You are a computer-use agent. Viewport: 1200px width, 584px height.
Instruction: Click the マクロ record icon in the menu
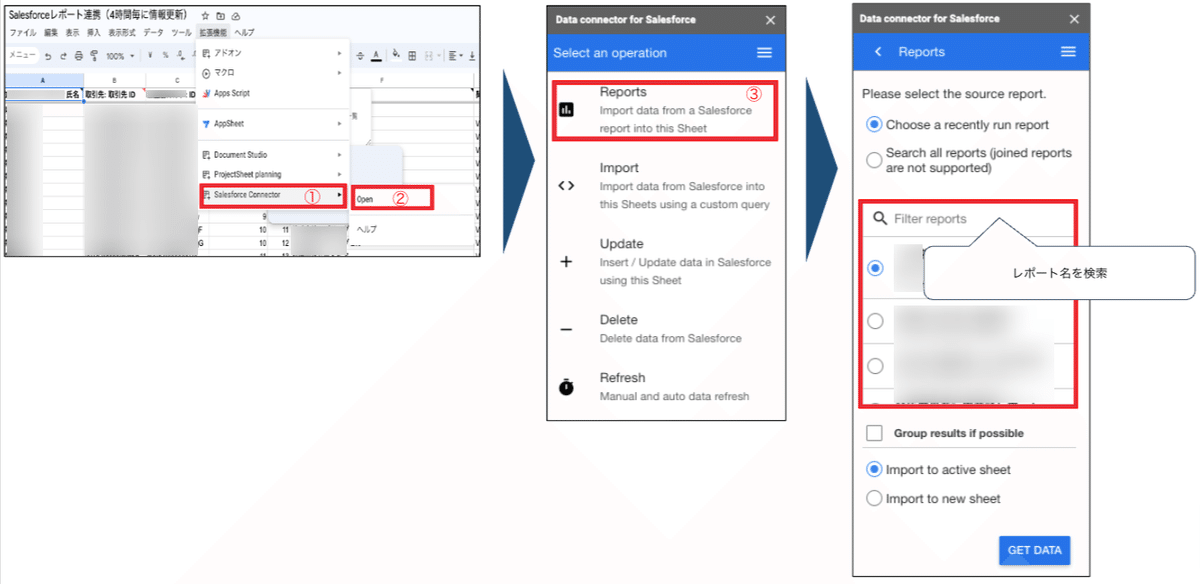[x=206, y=72]
